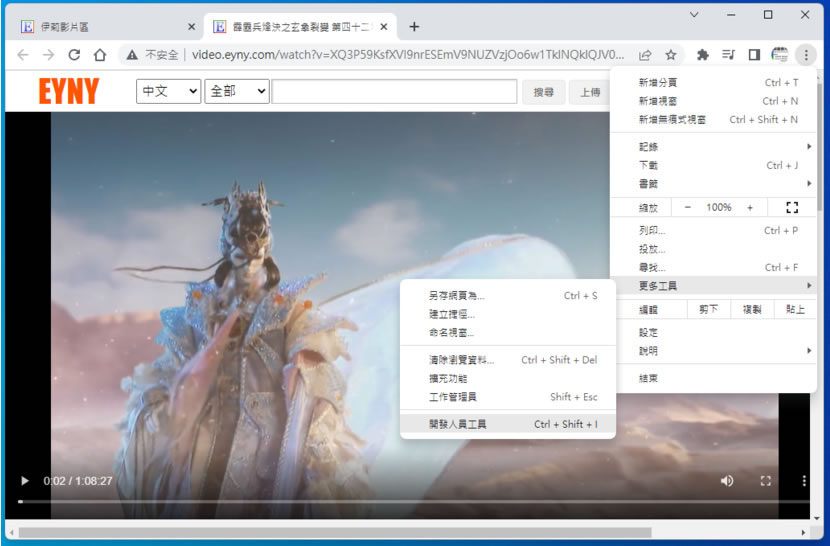Image resolution: width=830 pixels, height=546 pixels.
Task: Increase zoom with plus button
Action: coord(750,208)
